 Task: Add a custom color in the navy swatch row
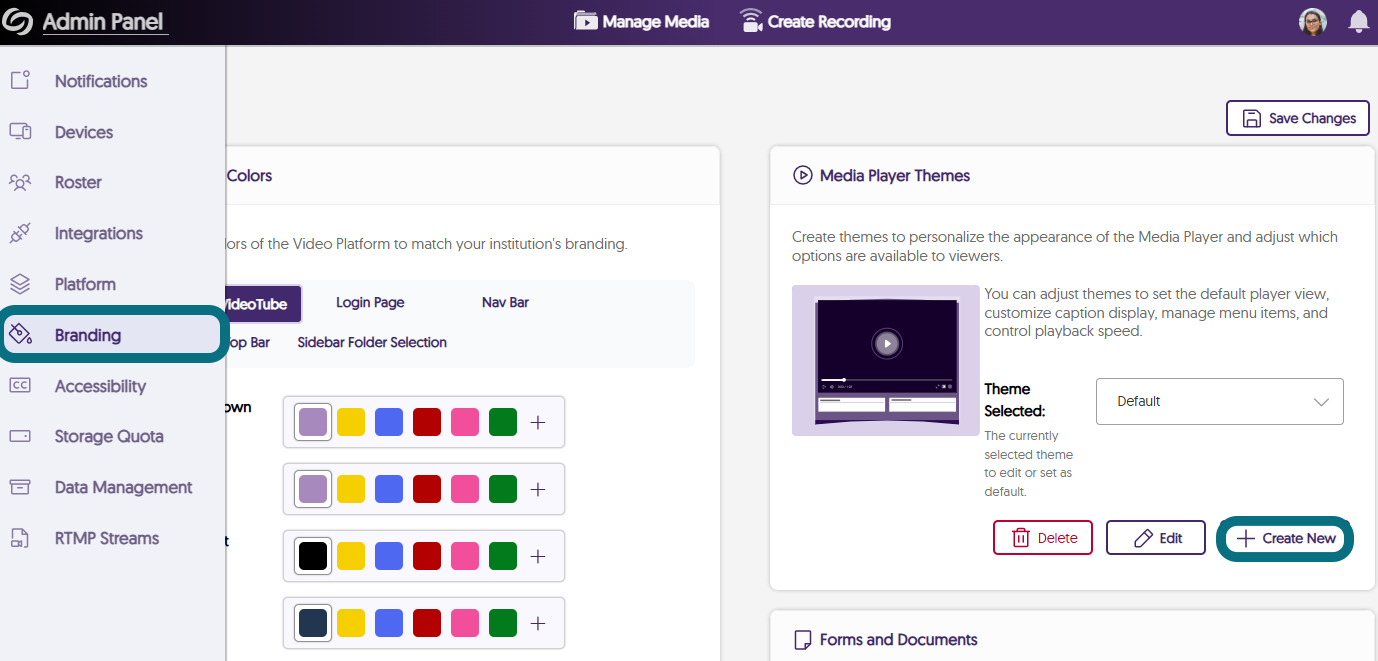(x=538, y=623)
